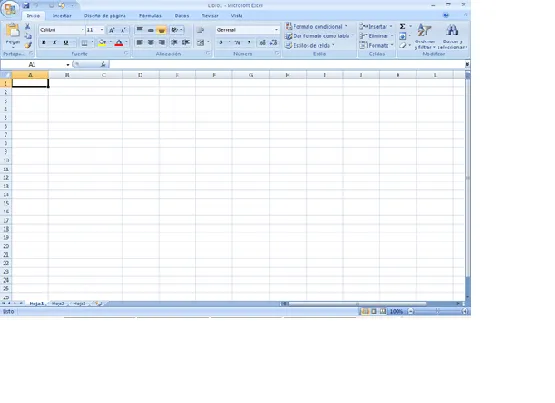
Task: Decrease font size with the smaller A
Action: 123,30
